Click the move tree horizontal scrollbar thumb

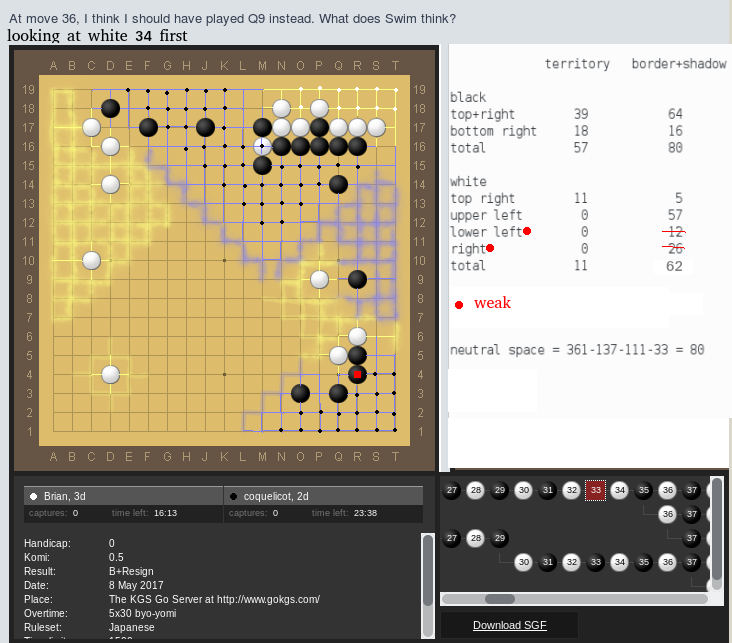tap(500, 599)
